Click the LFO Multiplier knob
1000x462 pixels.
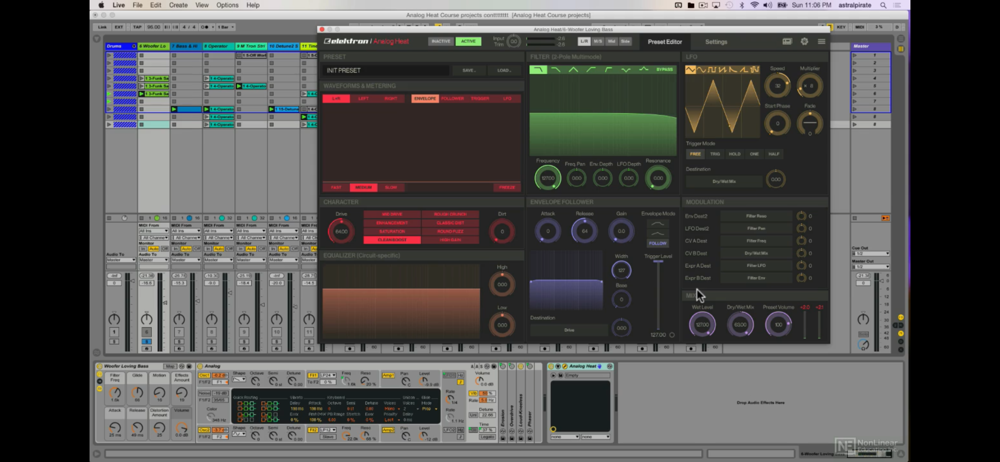coord(809,86)
